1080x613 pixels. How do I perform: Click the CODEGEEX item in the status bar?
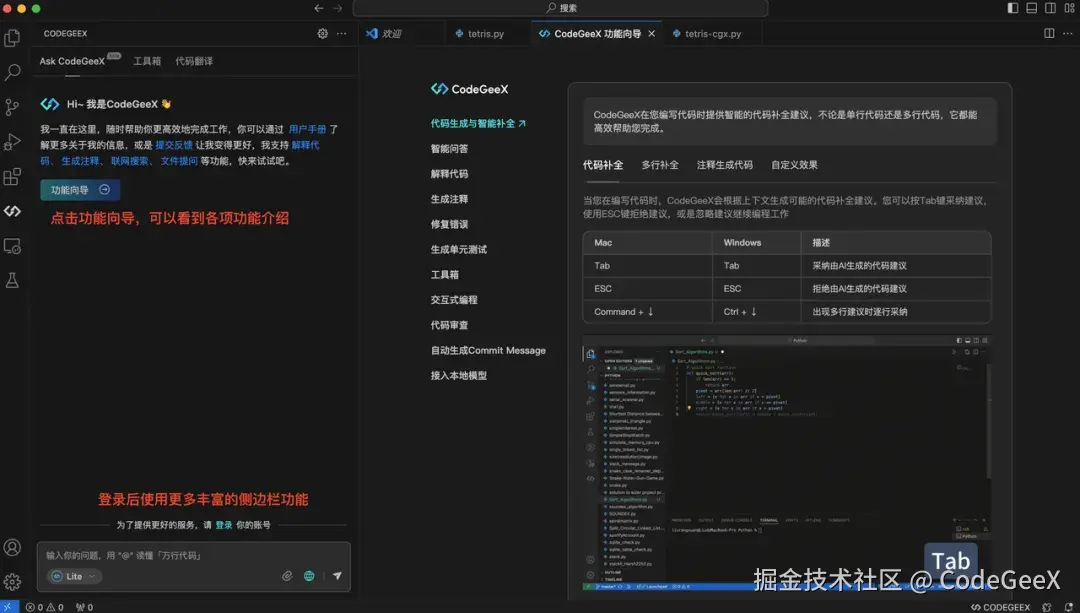click(x=1001, y=607)
